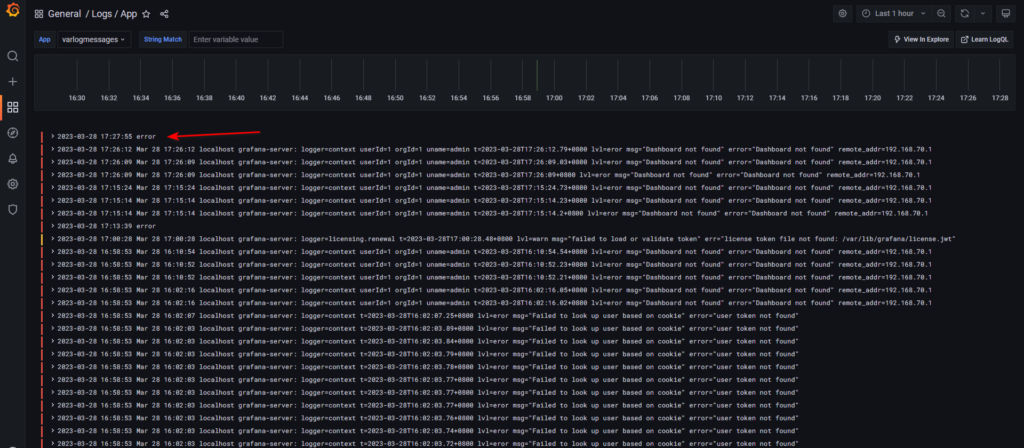Screen dimensions: 1024x448
Task: Open dashboard settings gear in top bar
Action: [842, 14]
